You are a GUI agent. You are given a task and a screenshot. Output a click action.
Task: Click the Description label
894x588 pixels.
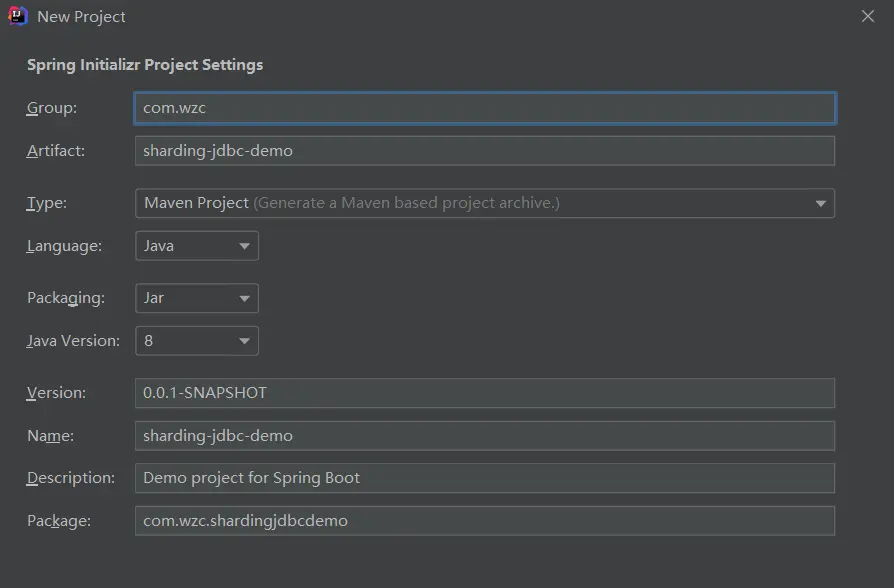71,478
